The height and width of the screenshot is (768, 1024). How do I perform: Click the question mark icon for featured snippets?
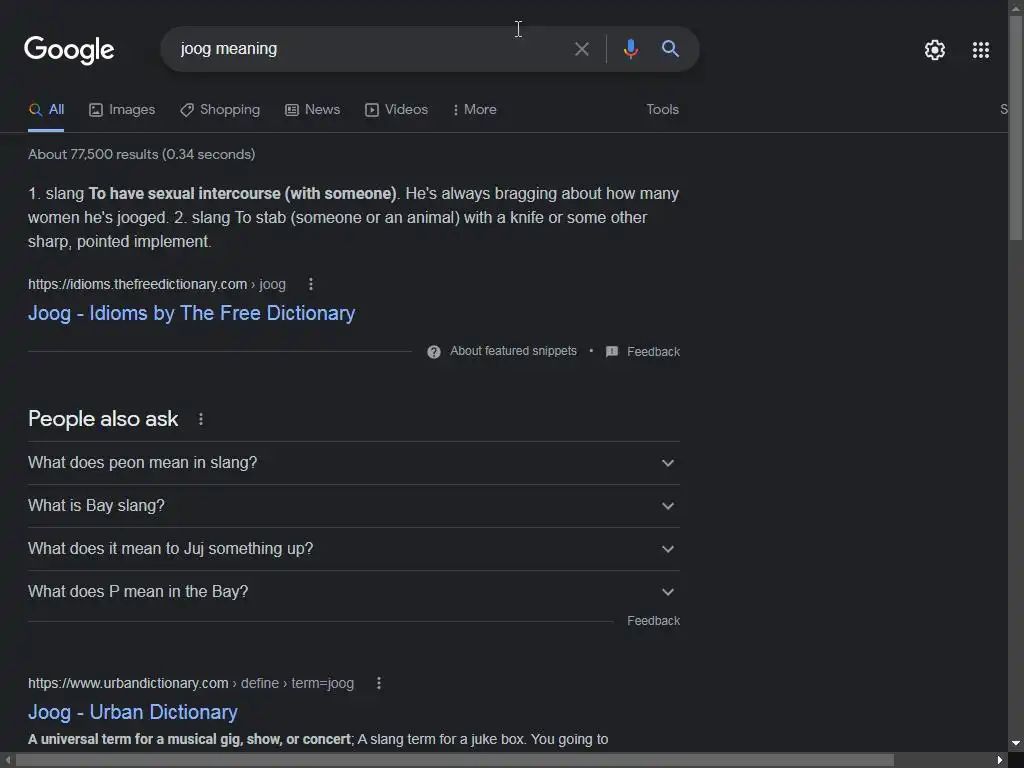pos(434,352)
